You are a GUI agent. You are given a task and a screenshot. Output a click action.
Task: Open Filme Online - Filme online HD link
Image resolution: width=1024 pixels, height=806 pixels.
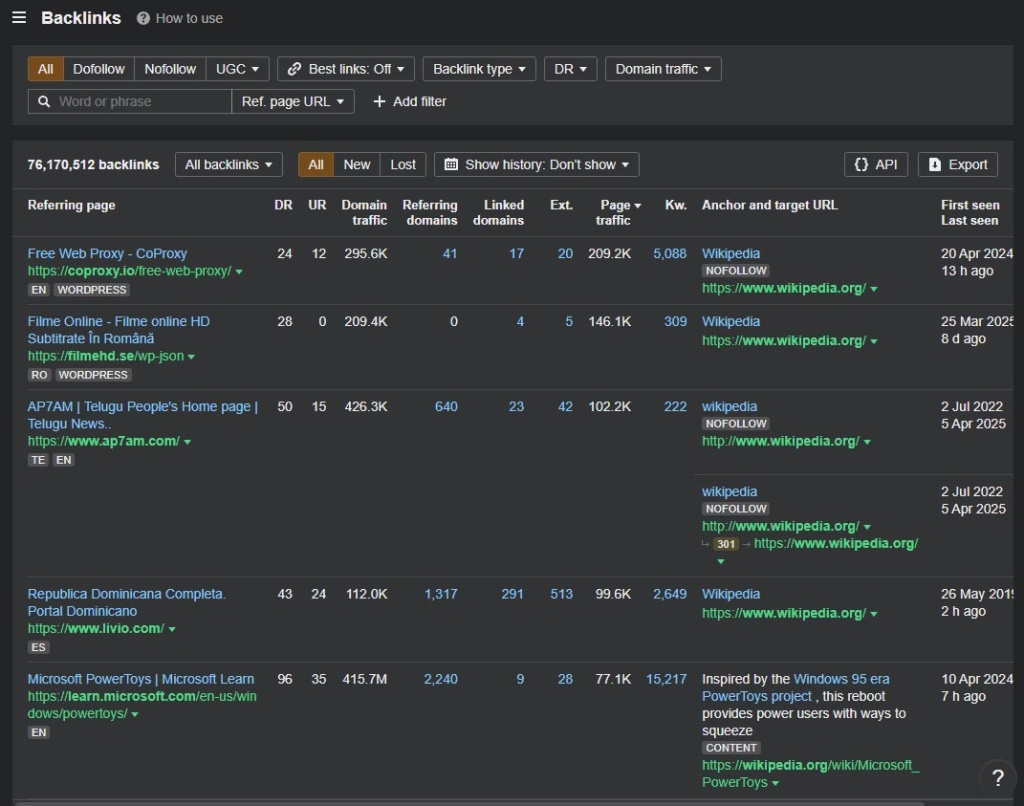pos(118,330)
